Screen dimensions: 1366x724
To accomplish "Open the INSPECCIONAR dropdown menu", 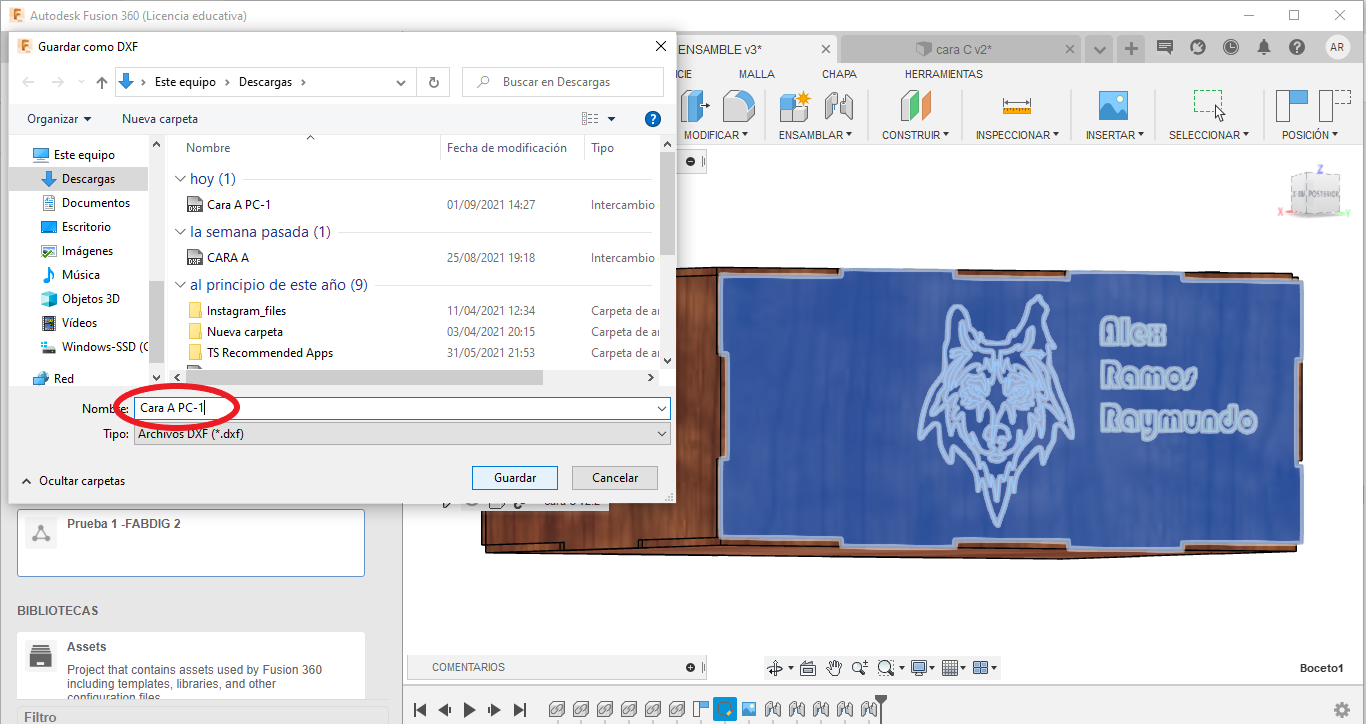I will coord(1018,135).
